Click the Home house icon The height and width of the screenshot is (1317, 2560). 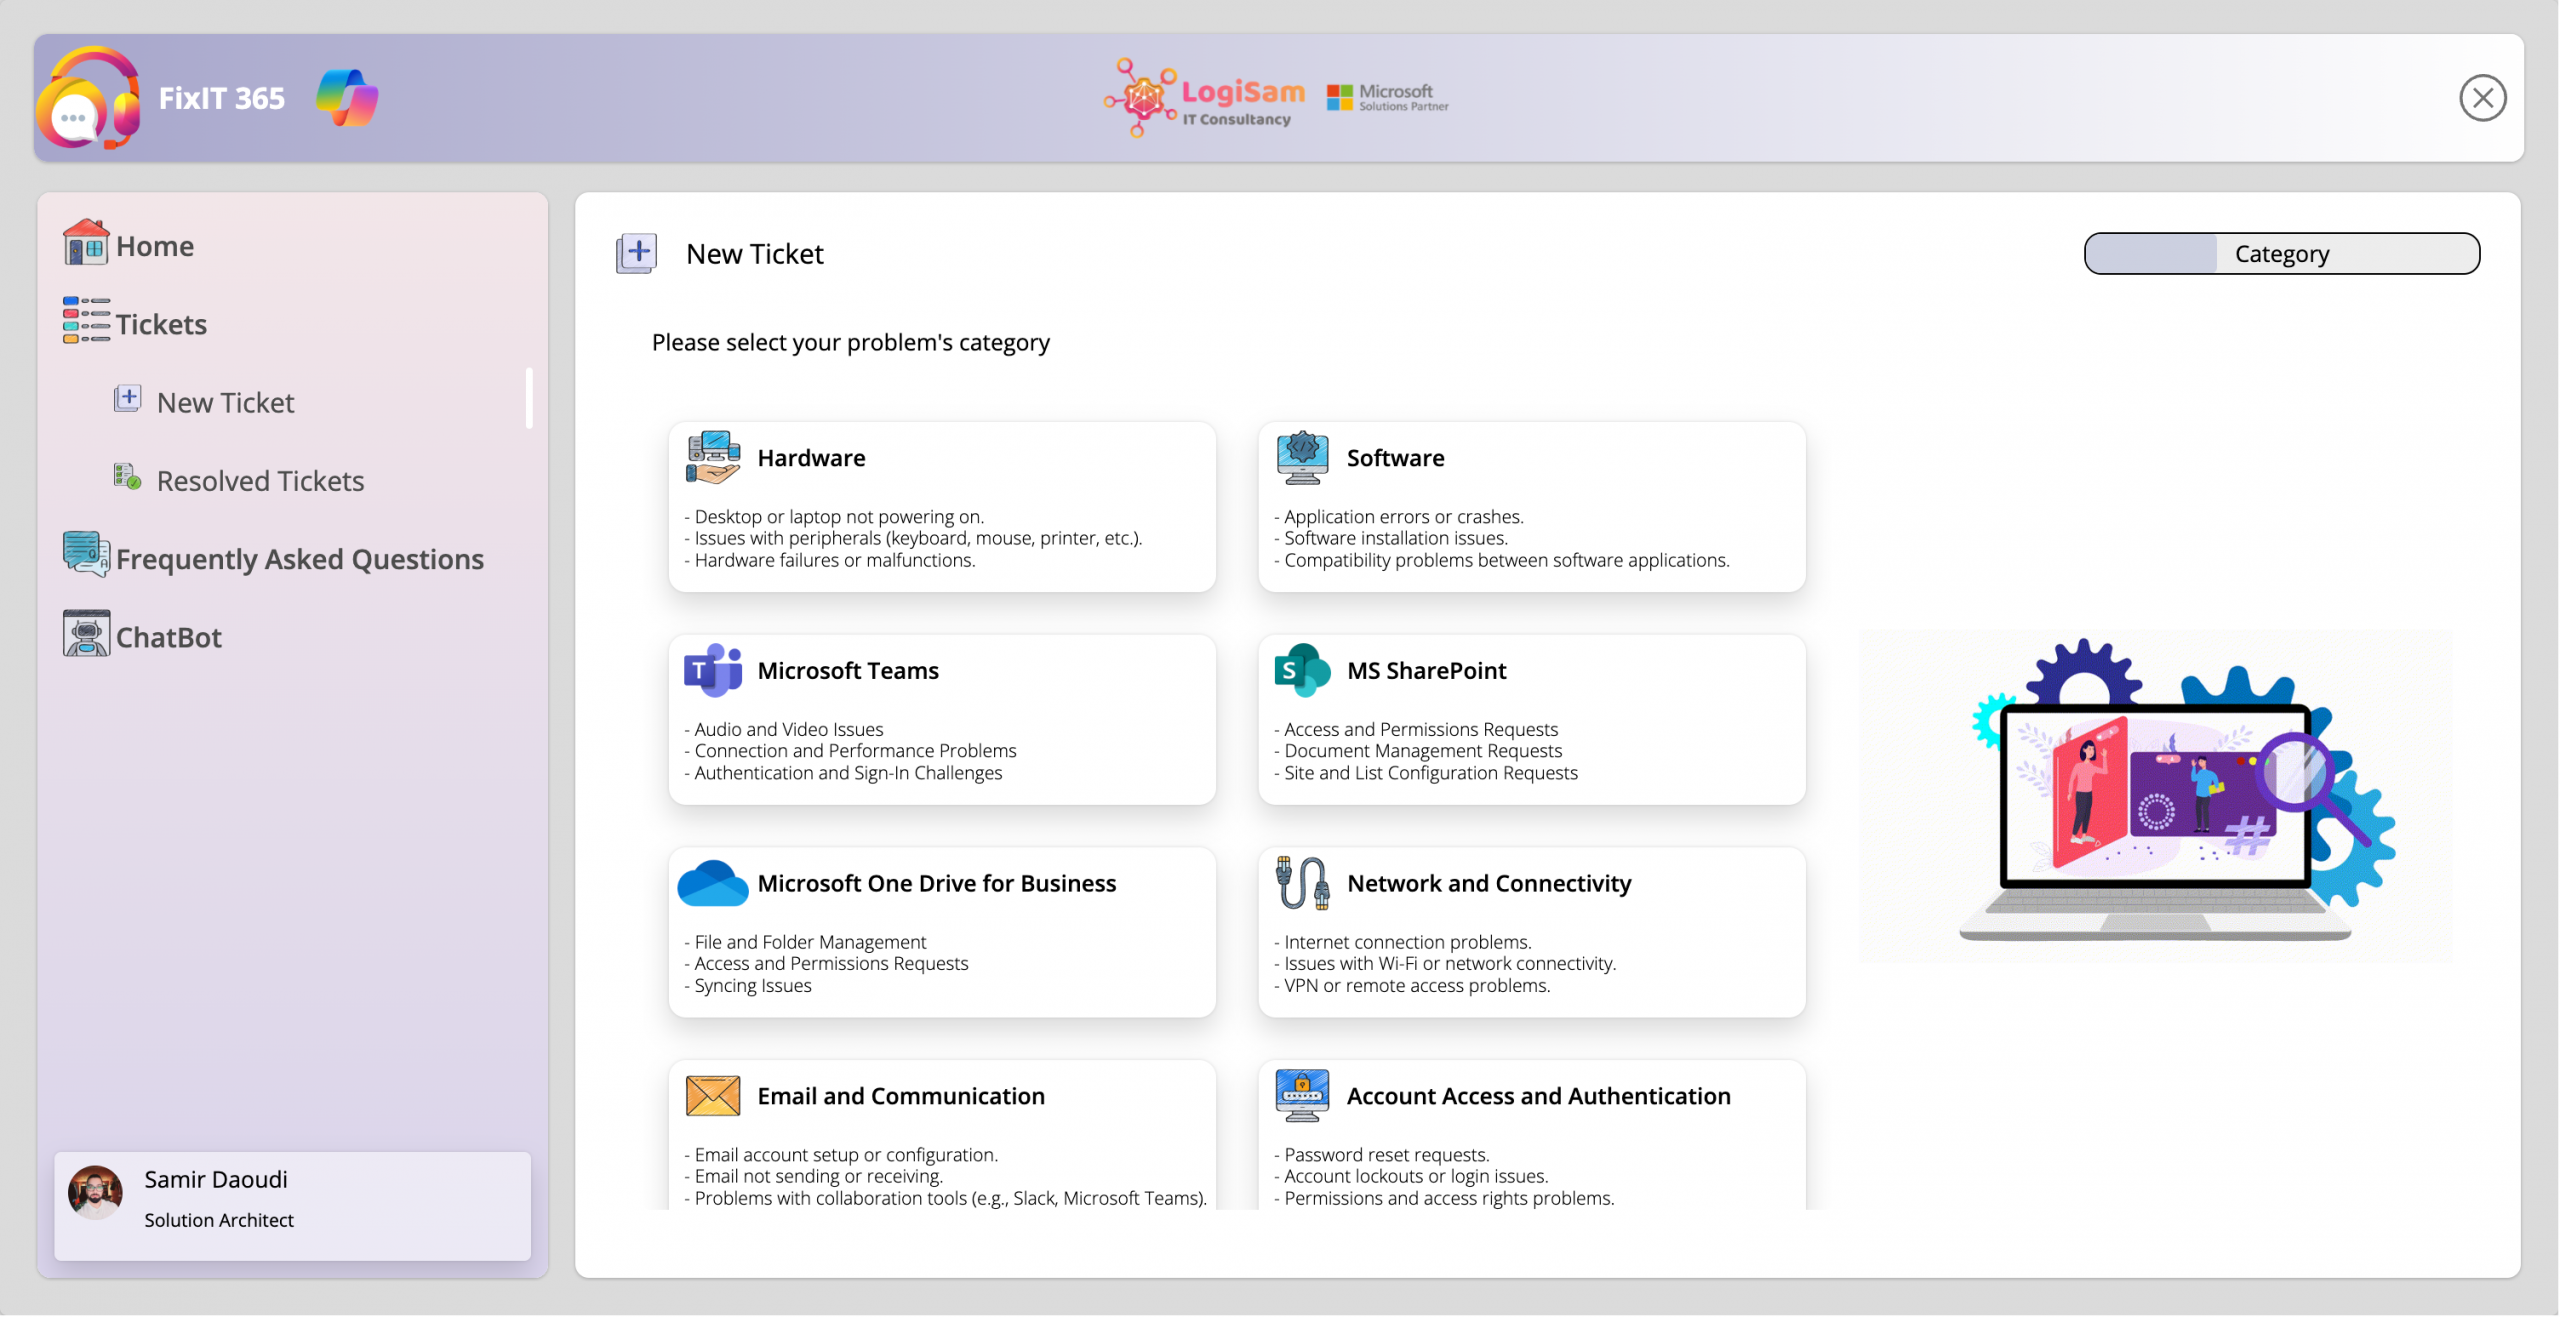click(86, 243)
